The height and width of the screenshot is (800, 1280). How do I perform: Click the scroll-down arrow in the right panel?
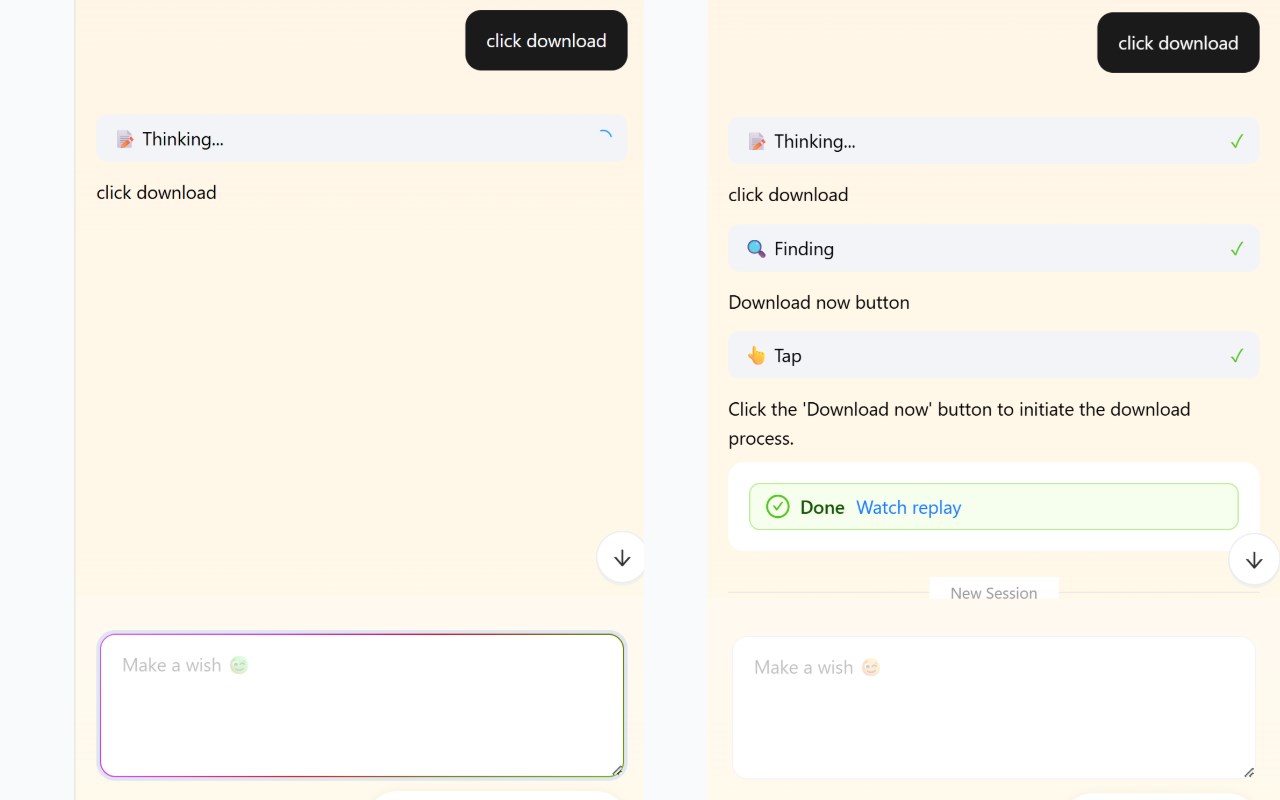click(x=1254, y=560)
